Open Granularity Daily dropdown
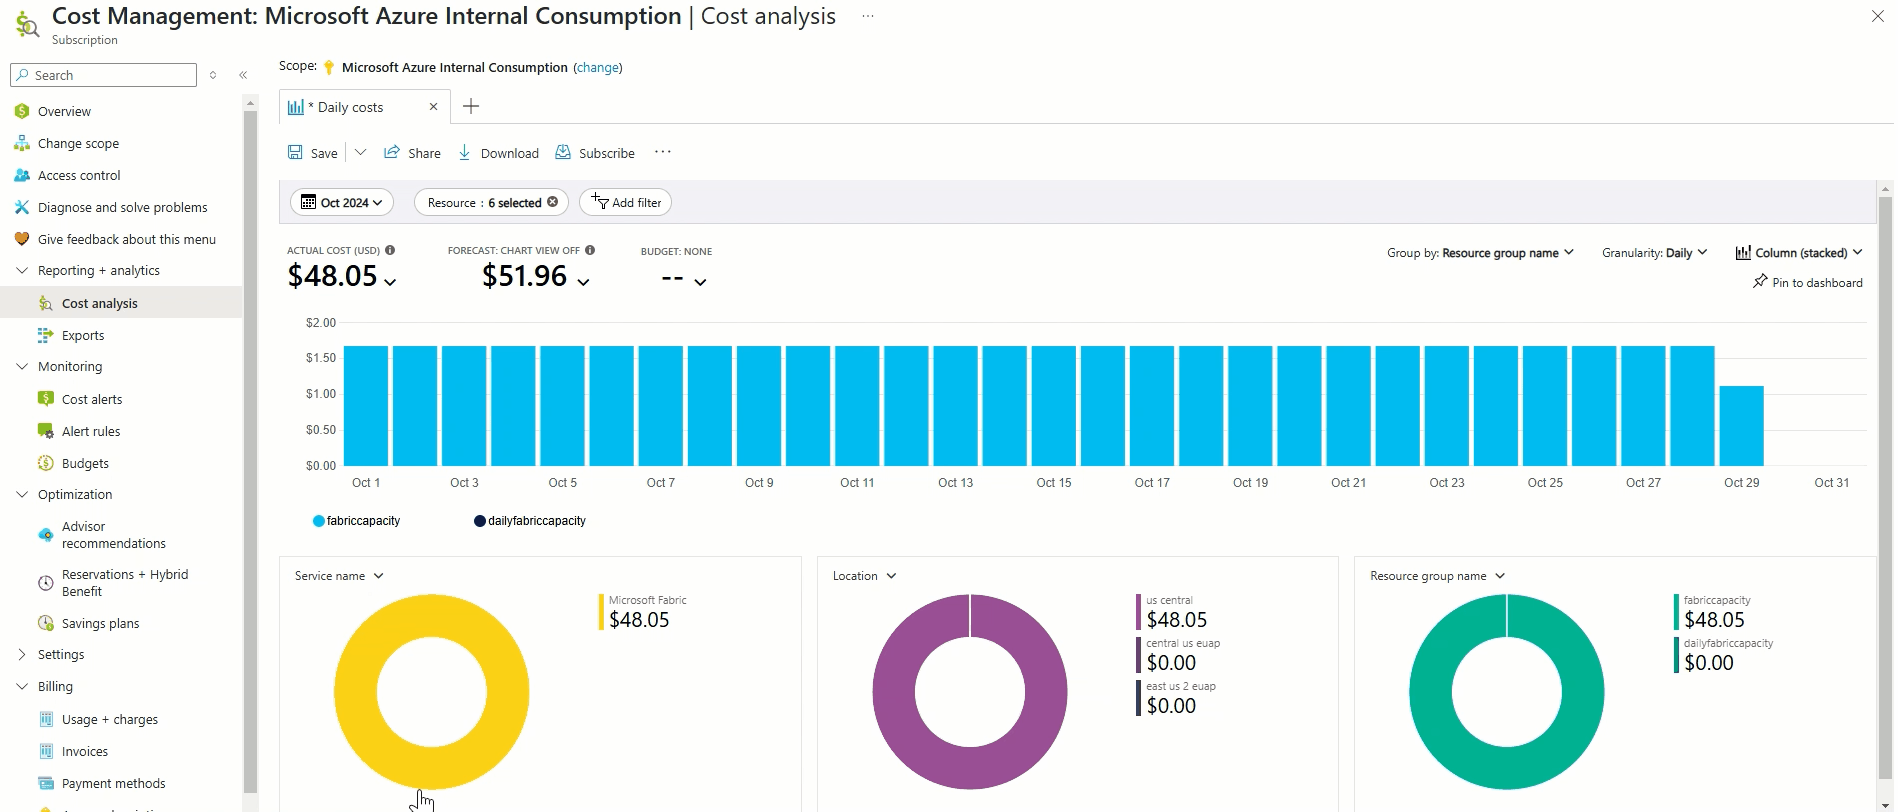 pos(1654,253)
